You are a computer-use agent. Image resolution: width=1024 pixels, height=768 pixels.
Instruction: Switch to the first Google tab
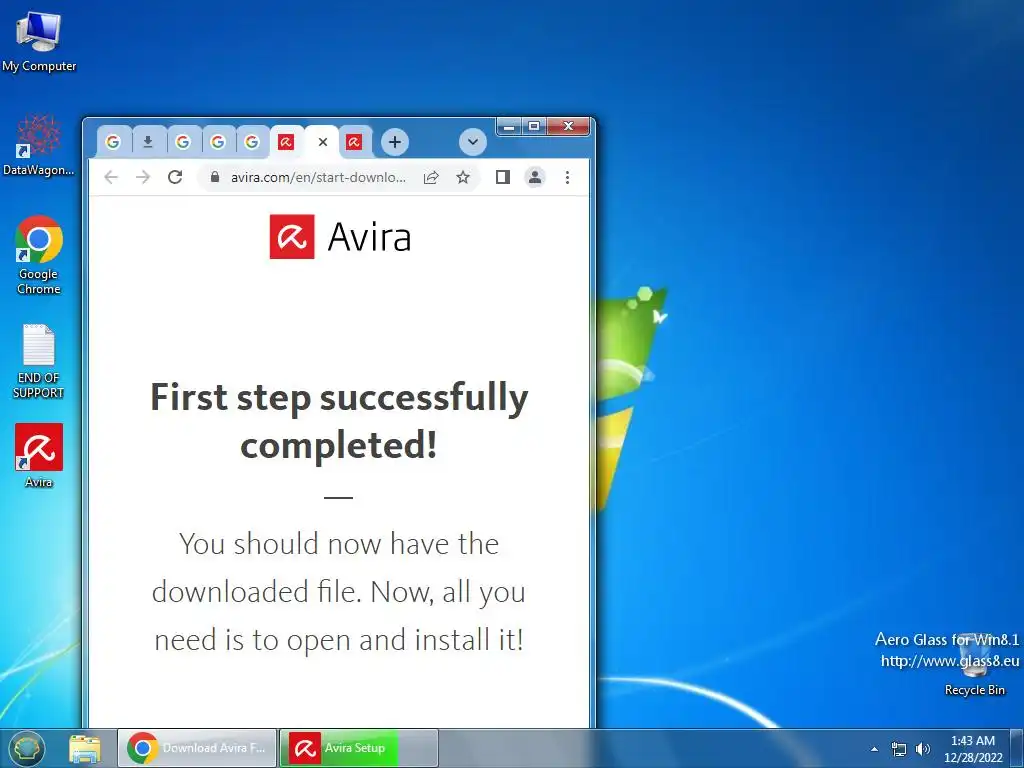point(113,142)
